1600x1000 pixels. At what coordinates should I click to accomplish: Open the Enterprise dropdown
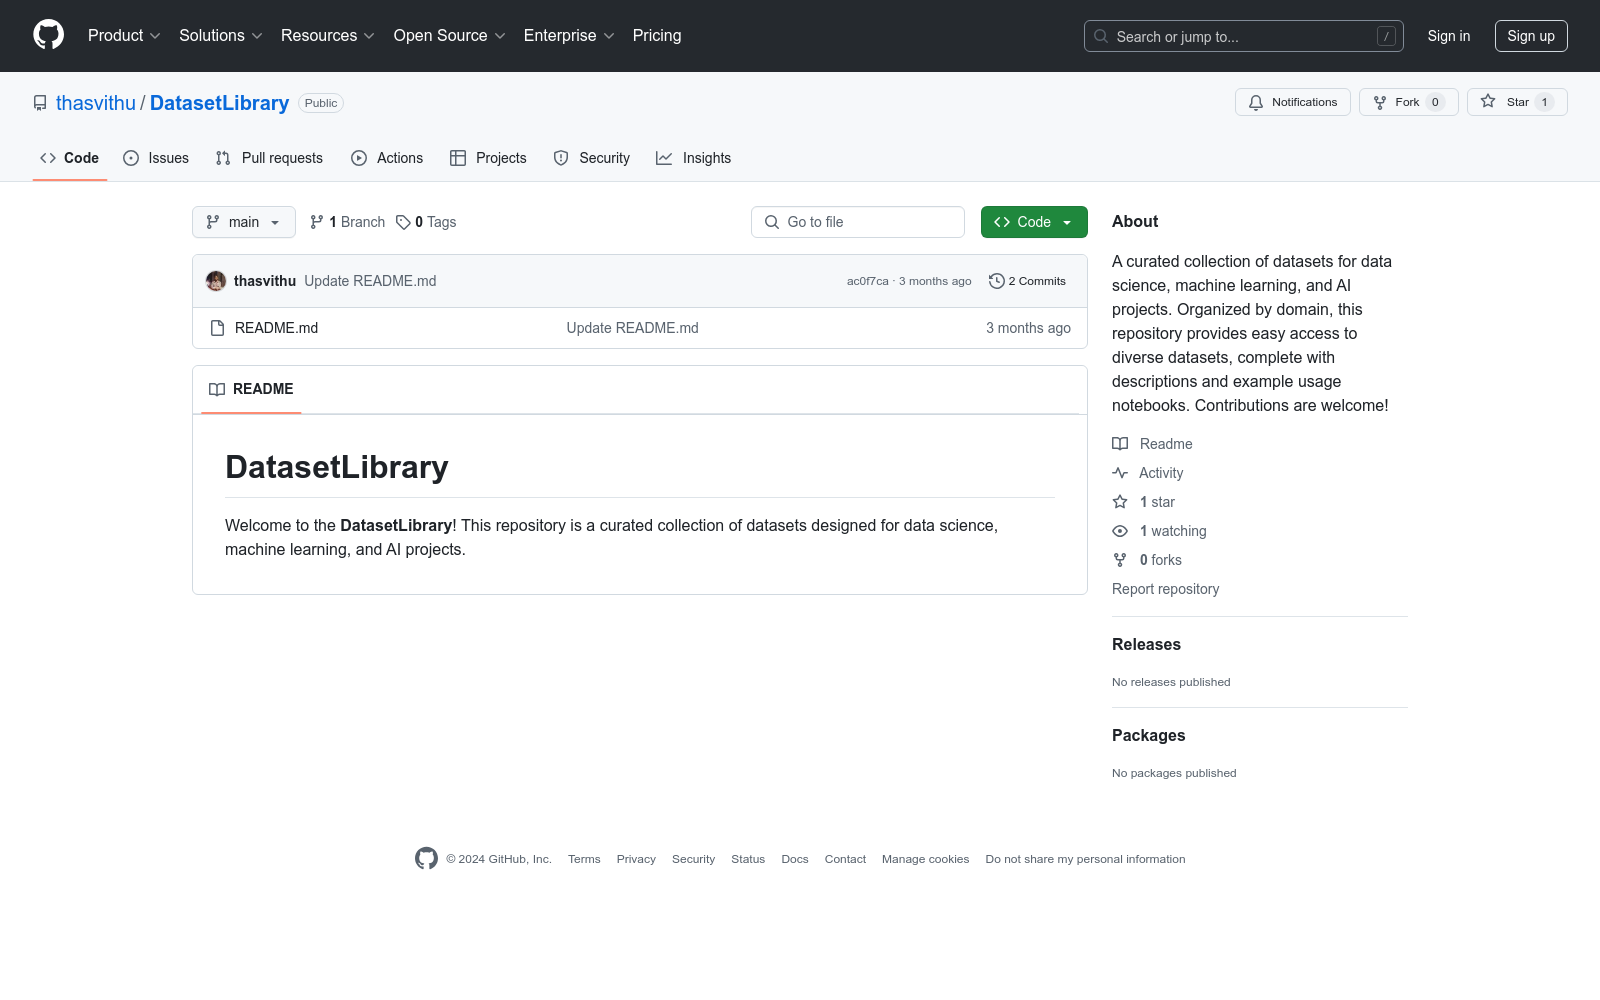coord(569,35)
